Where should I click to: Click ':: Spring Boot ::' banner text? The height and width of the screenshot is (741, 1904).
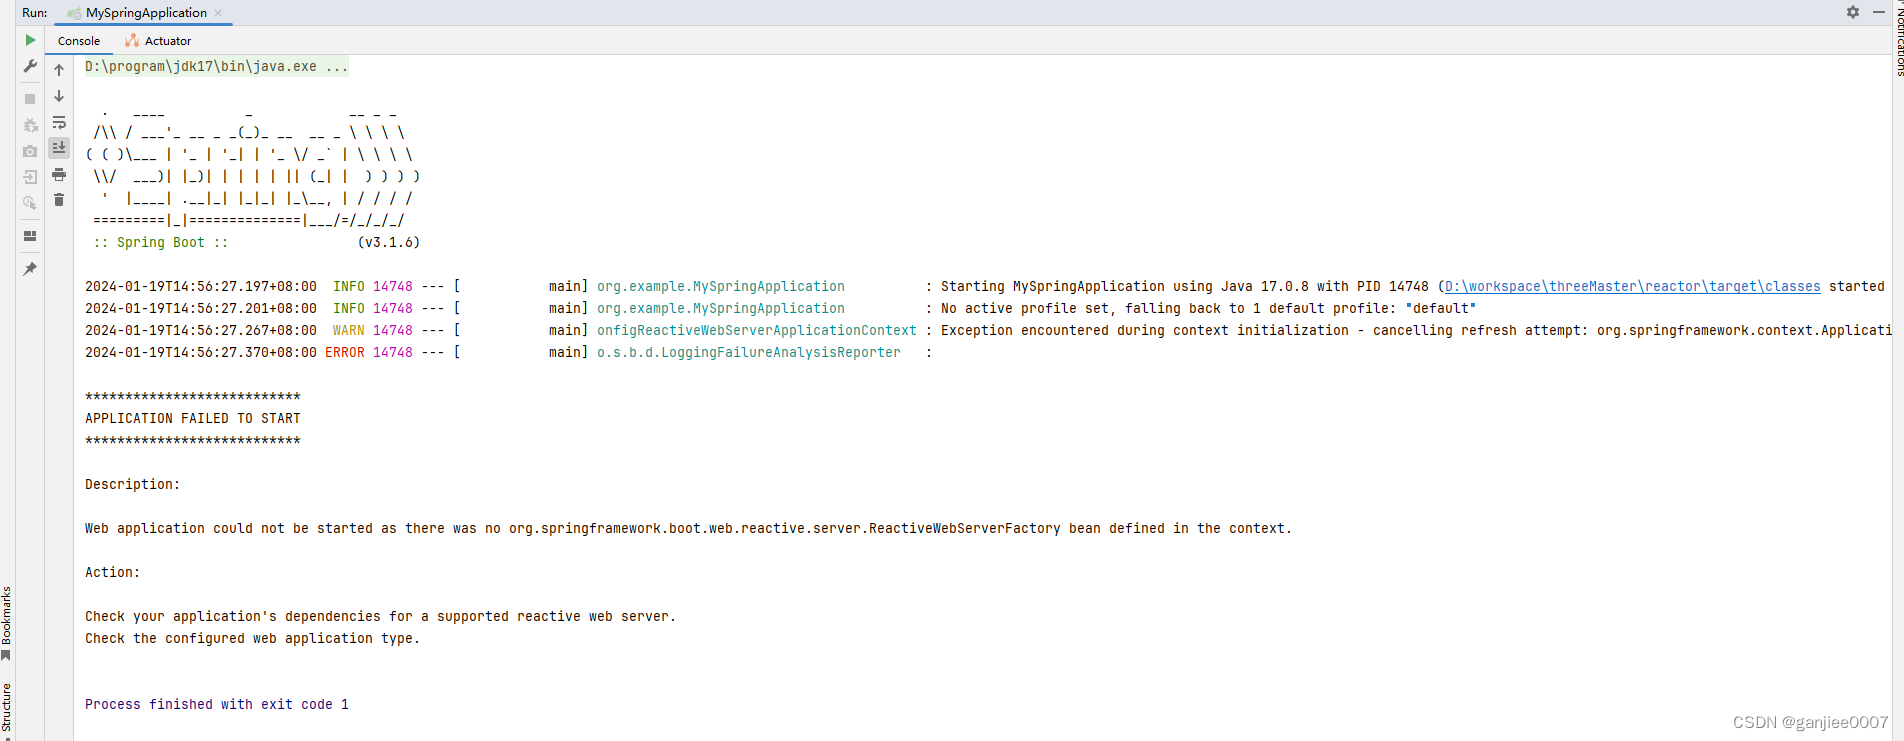[x=161, y=243]
